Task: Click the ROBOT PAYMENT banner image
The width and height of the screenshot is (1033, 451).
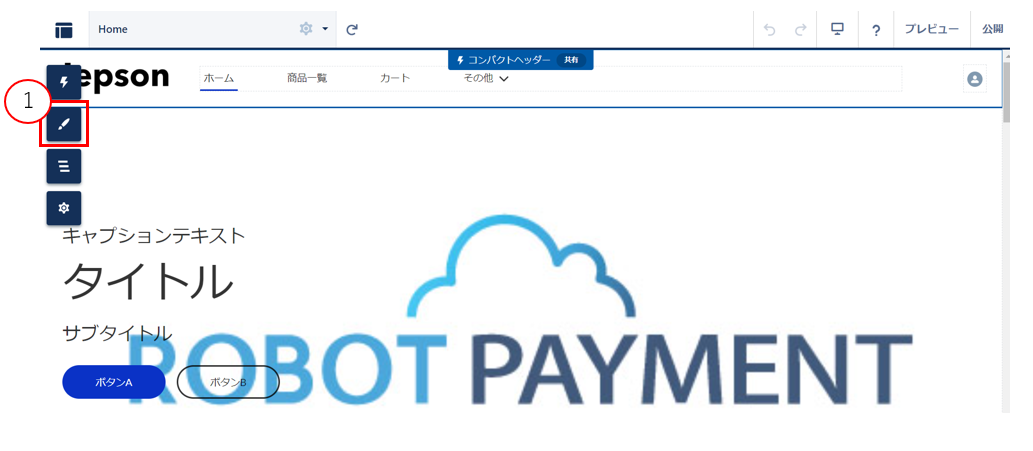Action: pos(518,309)
